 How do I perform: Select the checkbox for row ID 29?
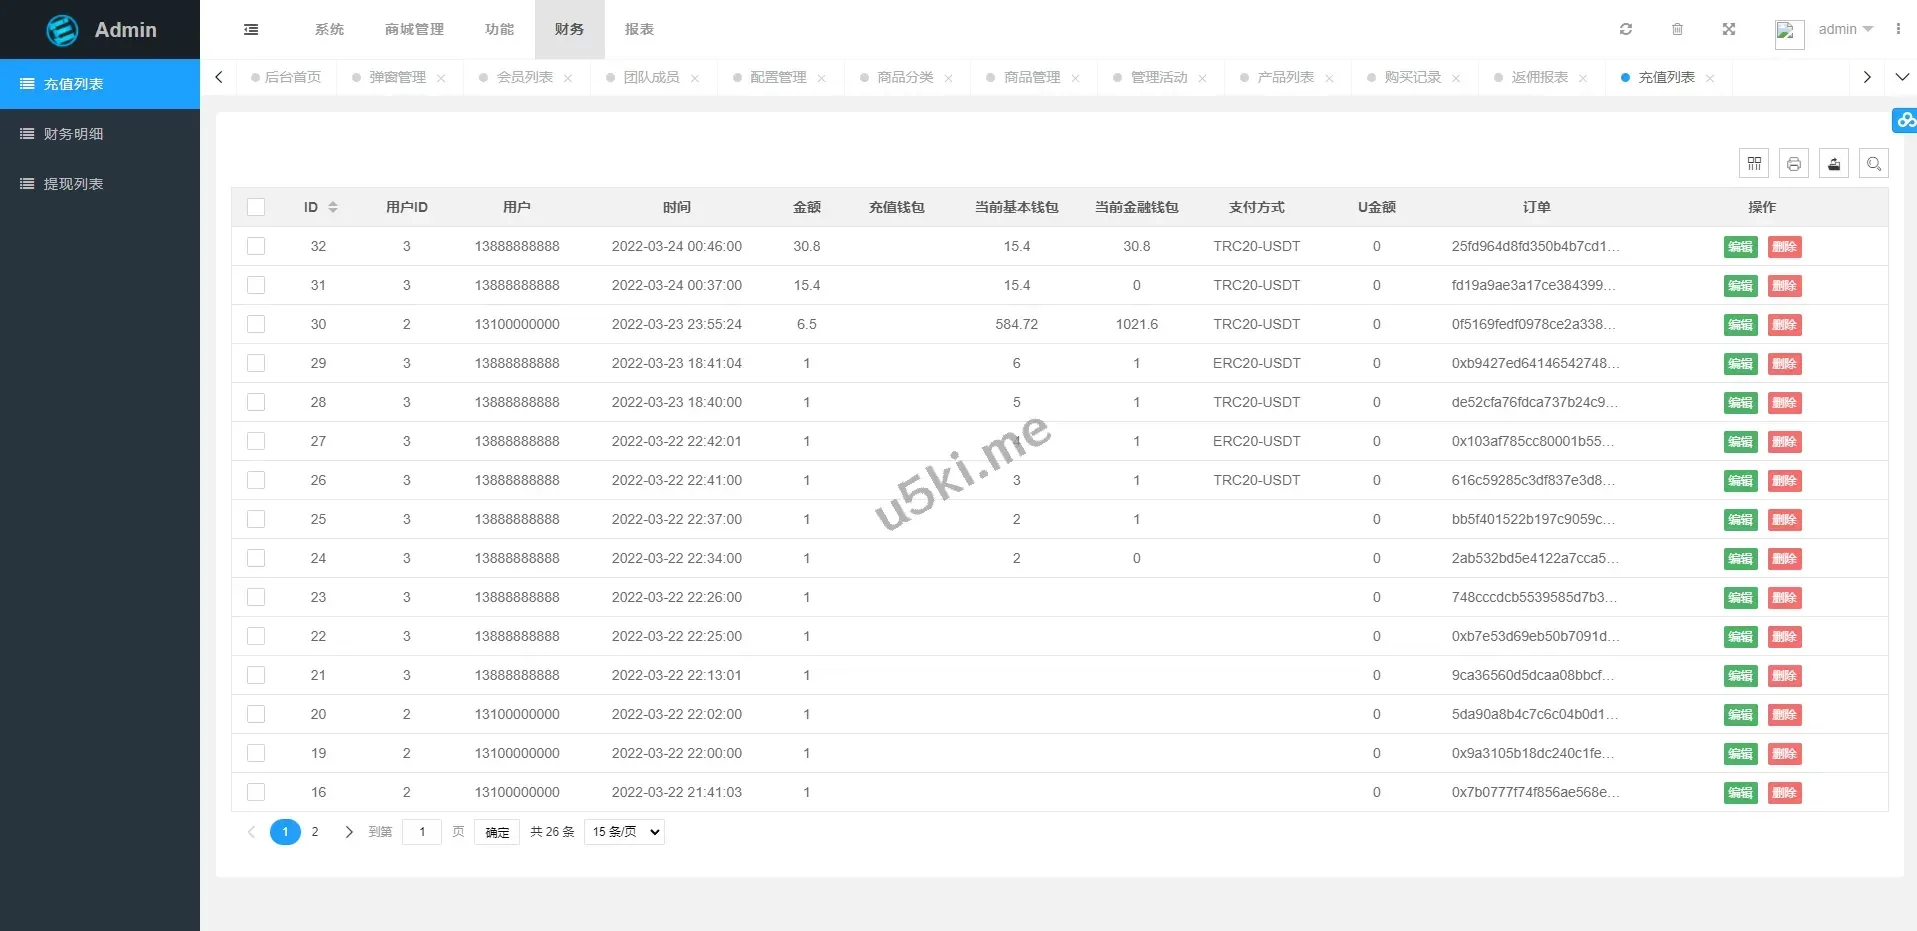(256, 363)
